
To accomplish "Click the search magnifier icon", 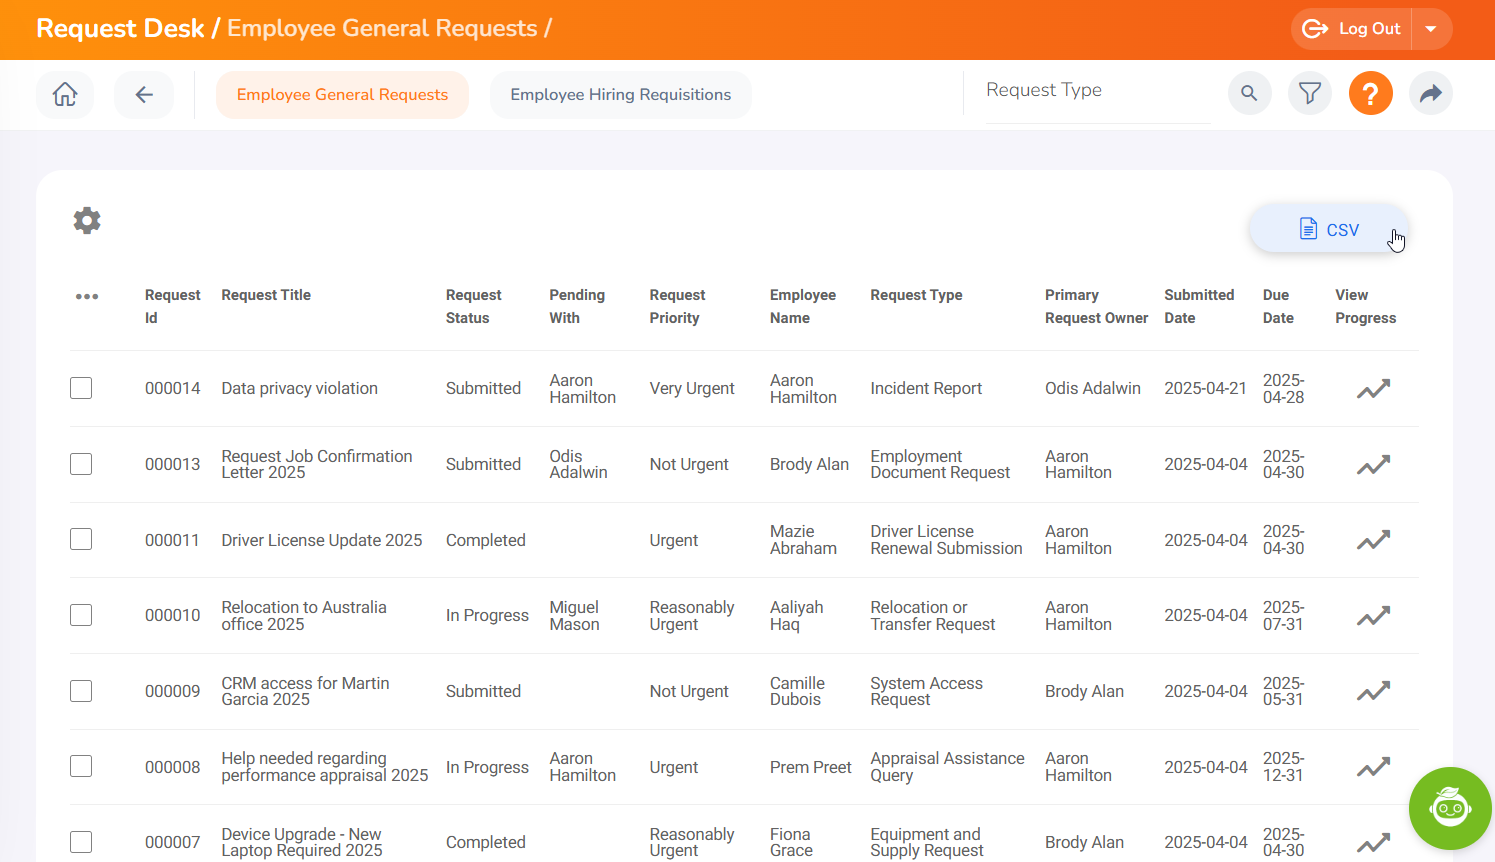I will tap(1249, 93).
